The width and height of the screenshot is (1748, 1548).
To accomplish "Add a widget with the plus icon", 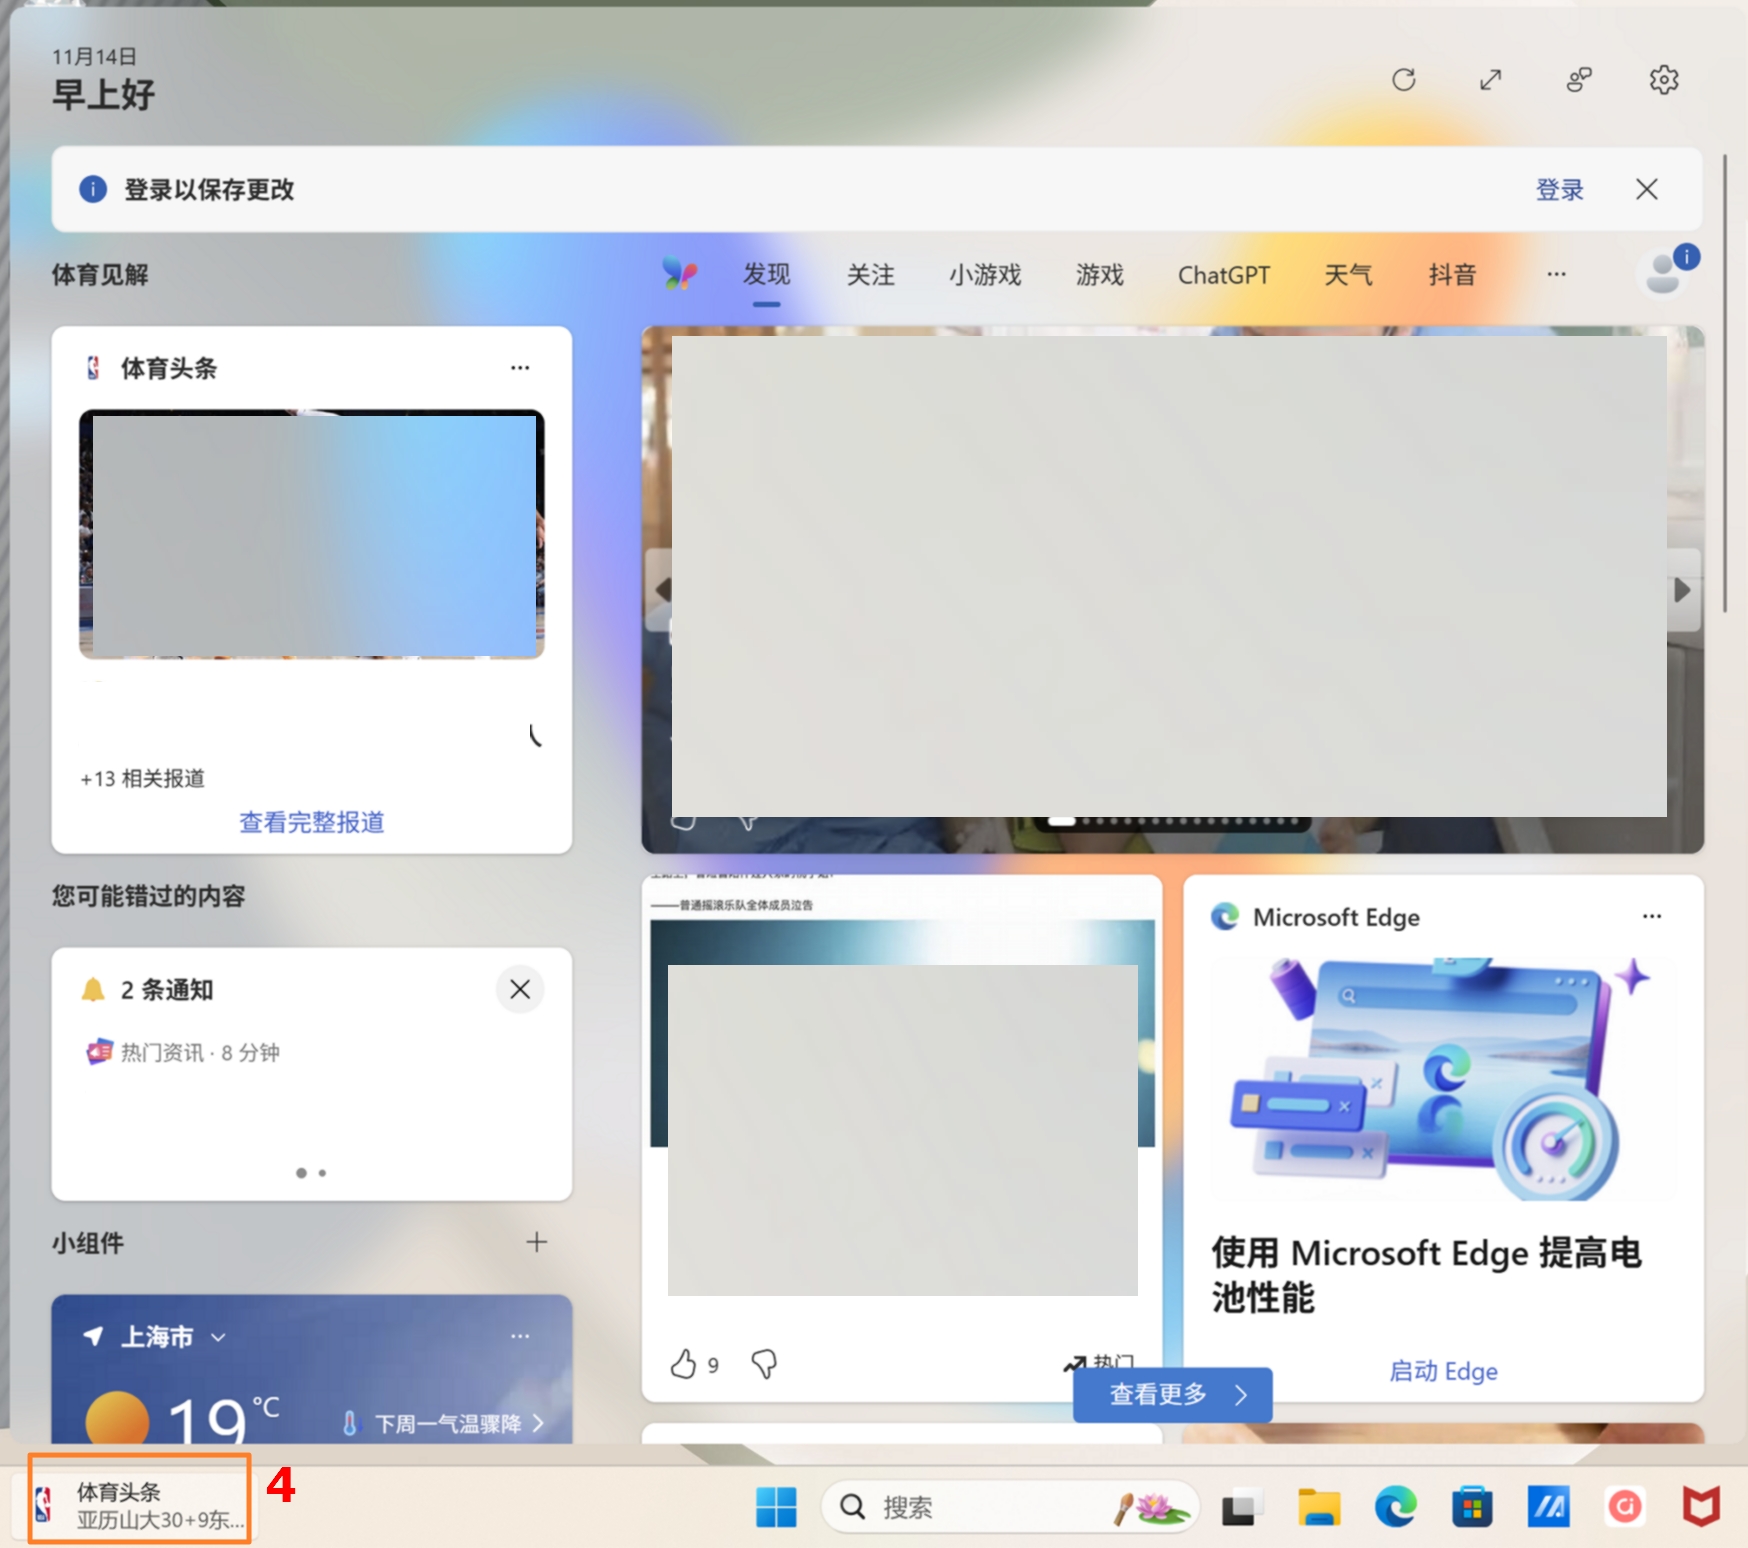I will point(536,1242).
